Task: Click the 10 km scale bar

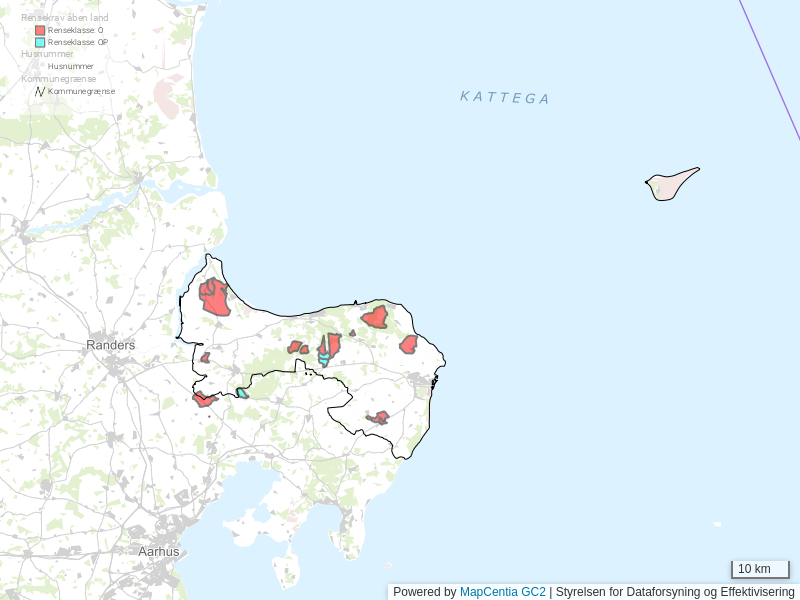Action: pos(760,570)
